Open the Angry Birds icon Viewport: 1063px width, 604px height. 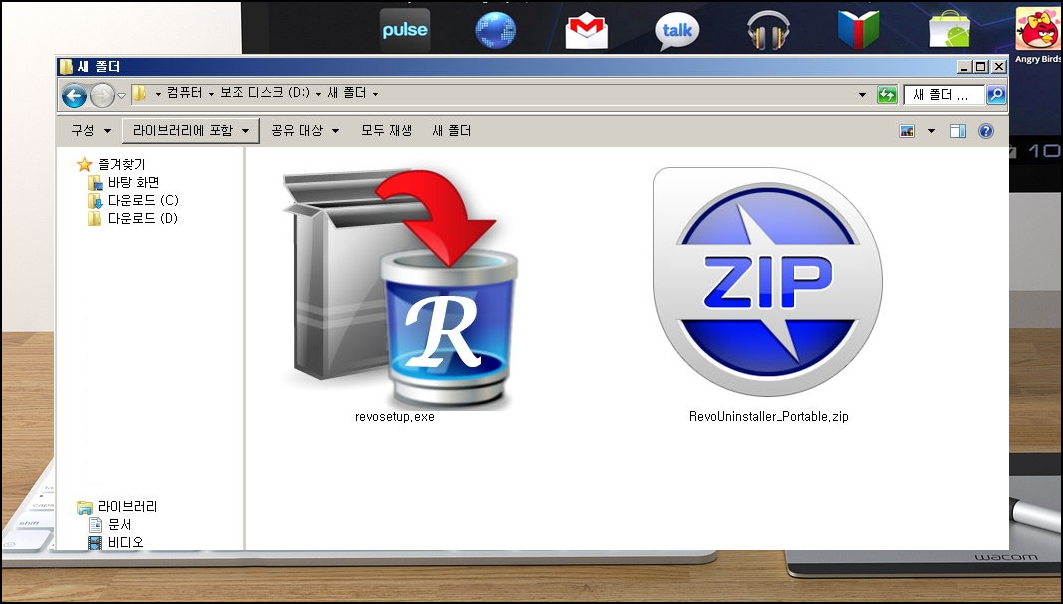(1038, 29)
